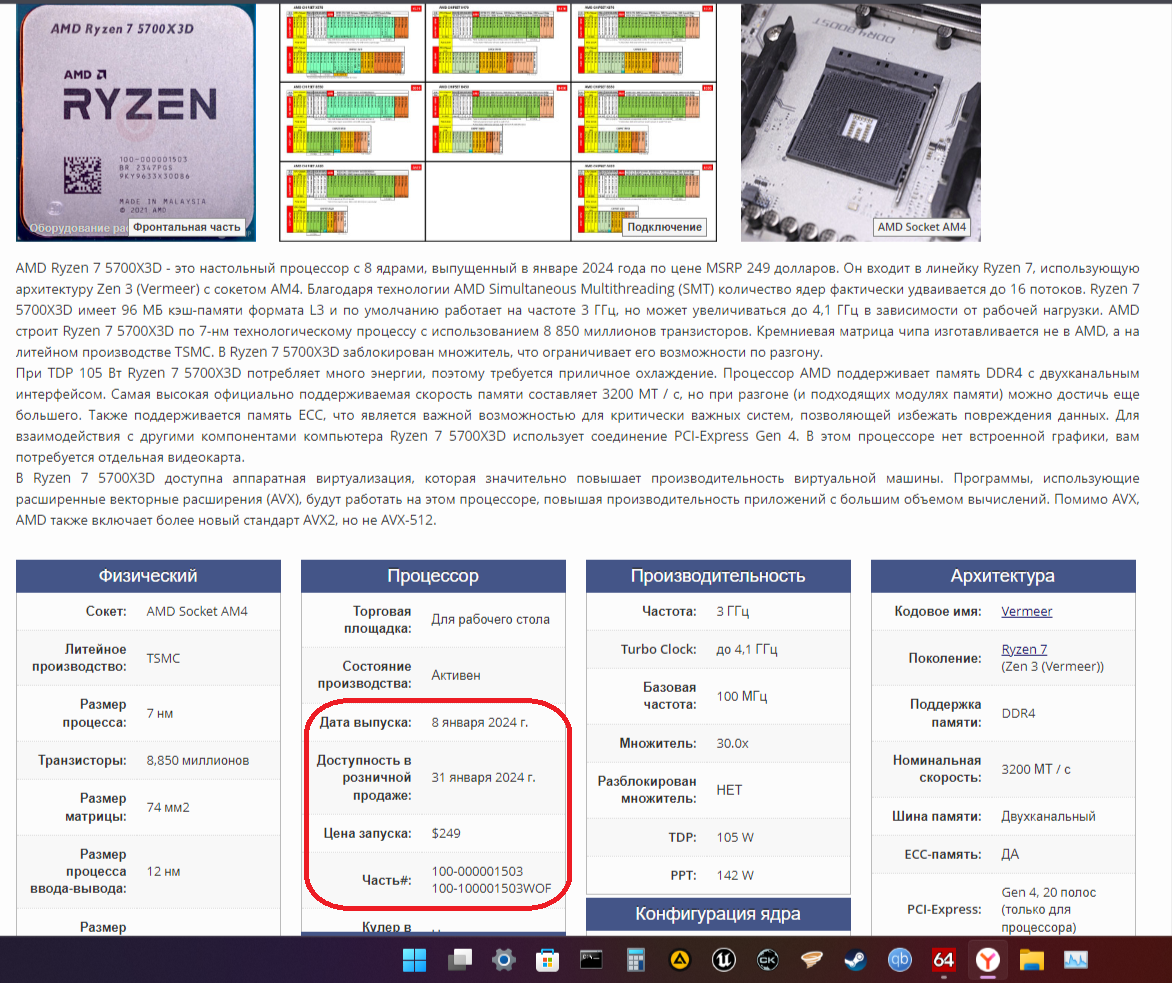Follow the Vermeer codename link

(x=1026, y=611)
